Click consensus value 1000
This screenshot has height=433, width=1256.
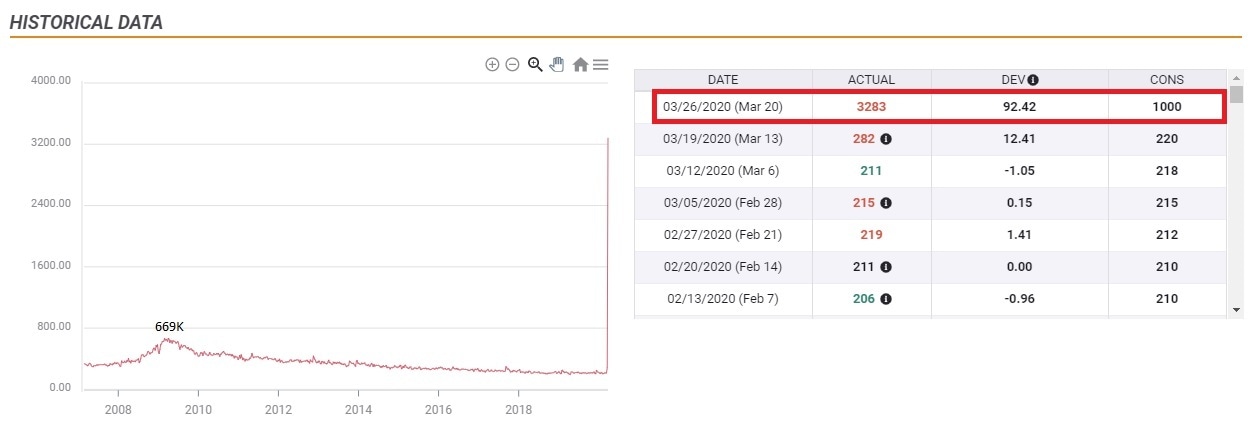[1166, 107]
